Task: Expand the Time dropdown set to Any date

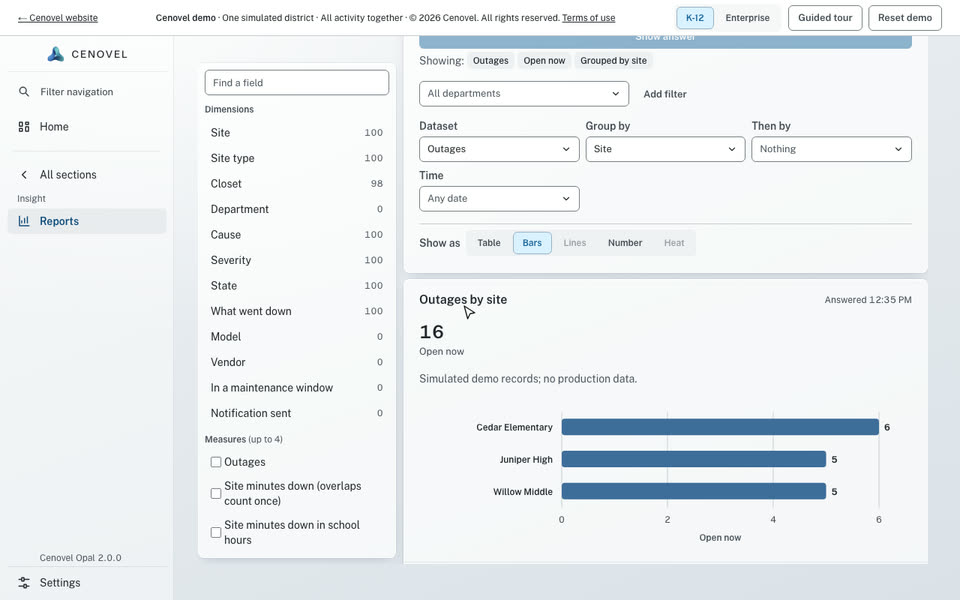Action: click(x=499, y=198)
